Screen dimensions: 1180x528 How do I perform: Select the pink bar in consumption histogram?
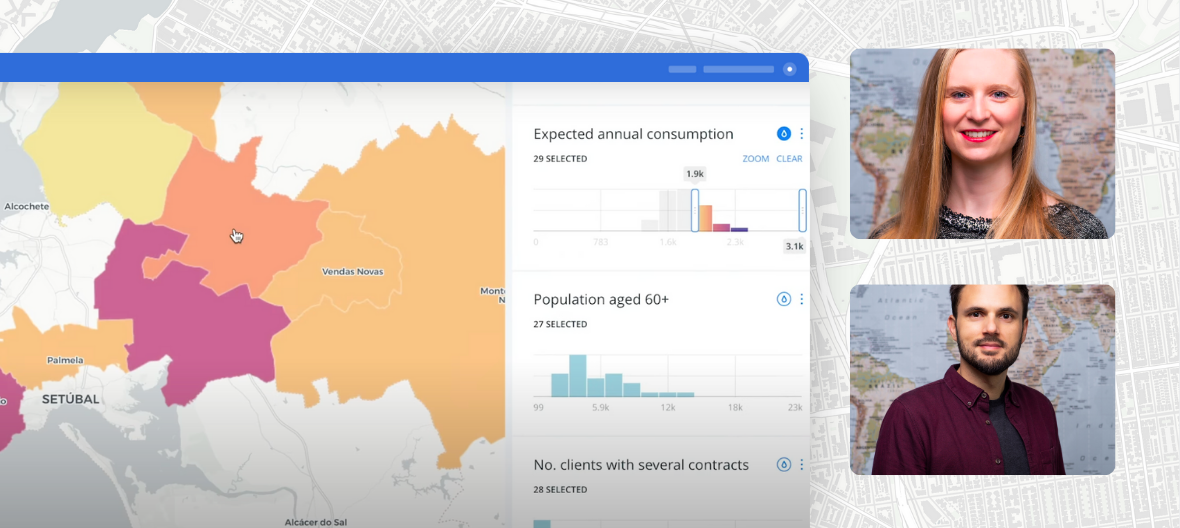coord(722,227)
